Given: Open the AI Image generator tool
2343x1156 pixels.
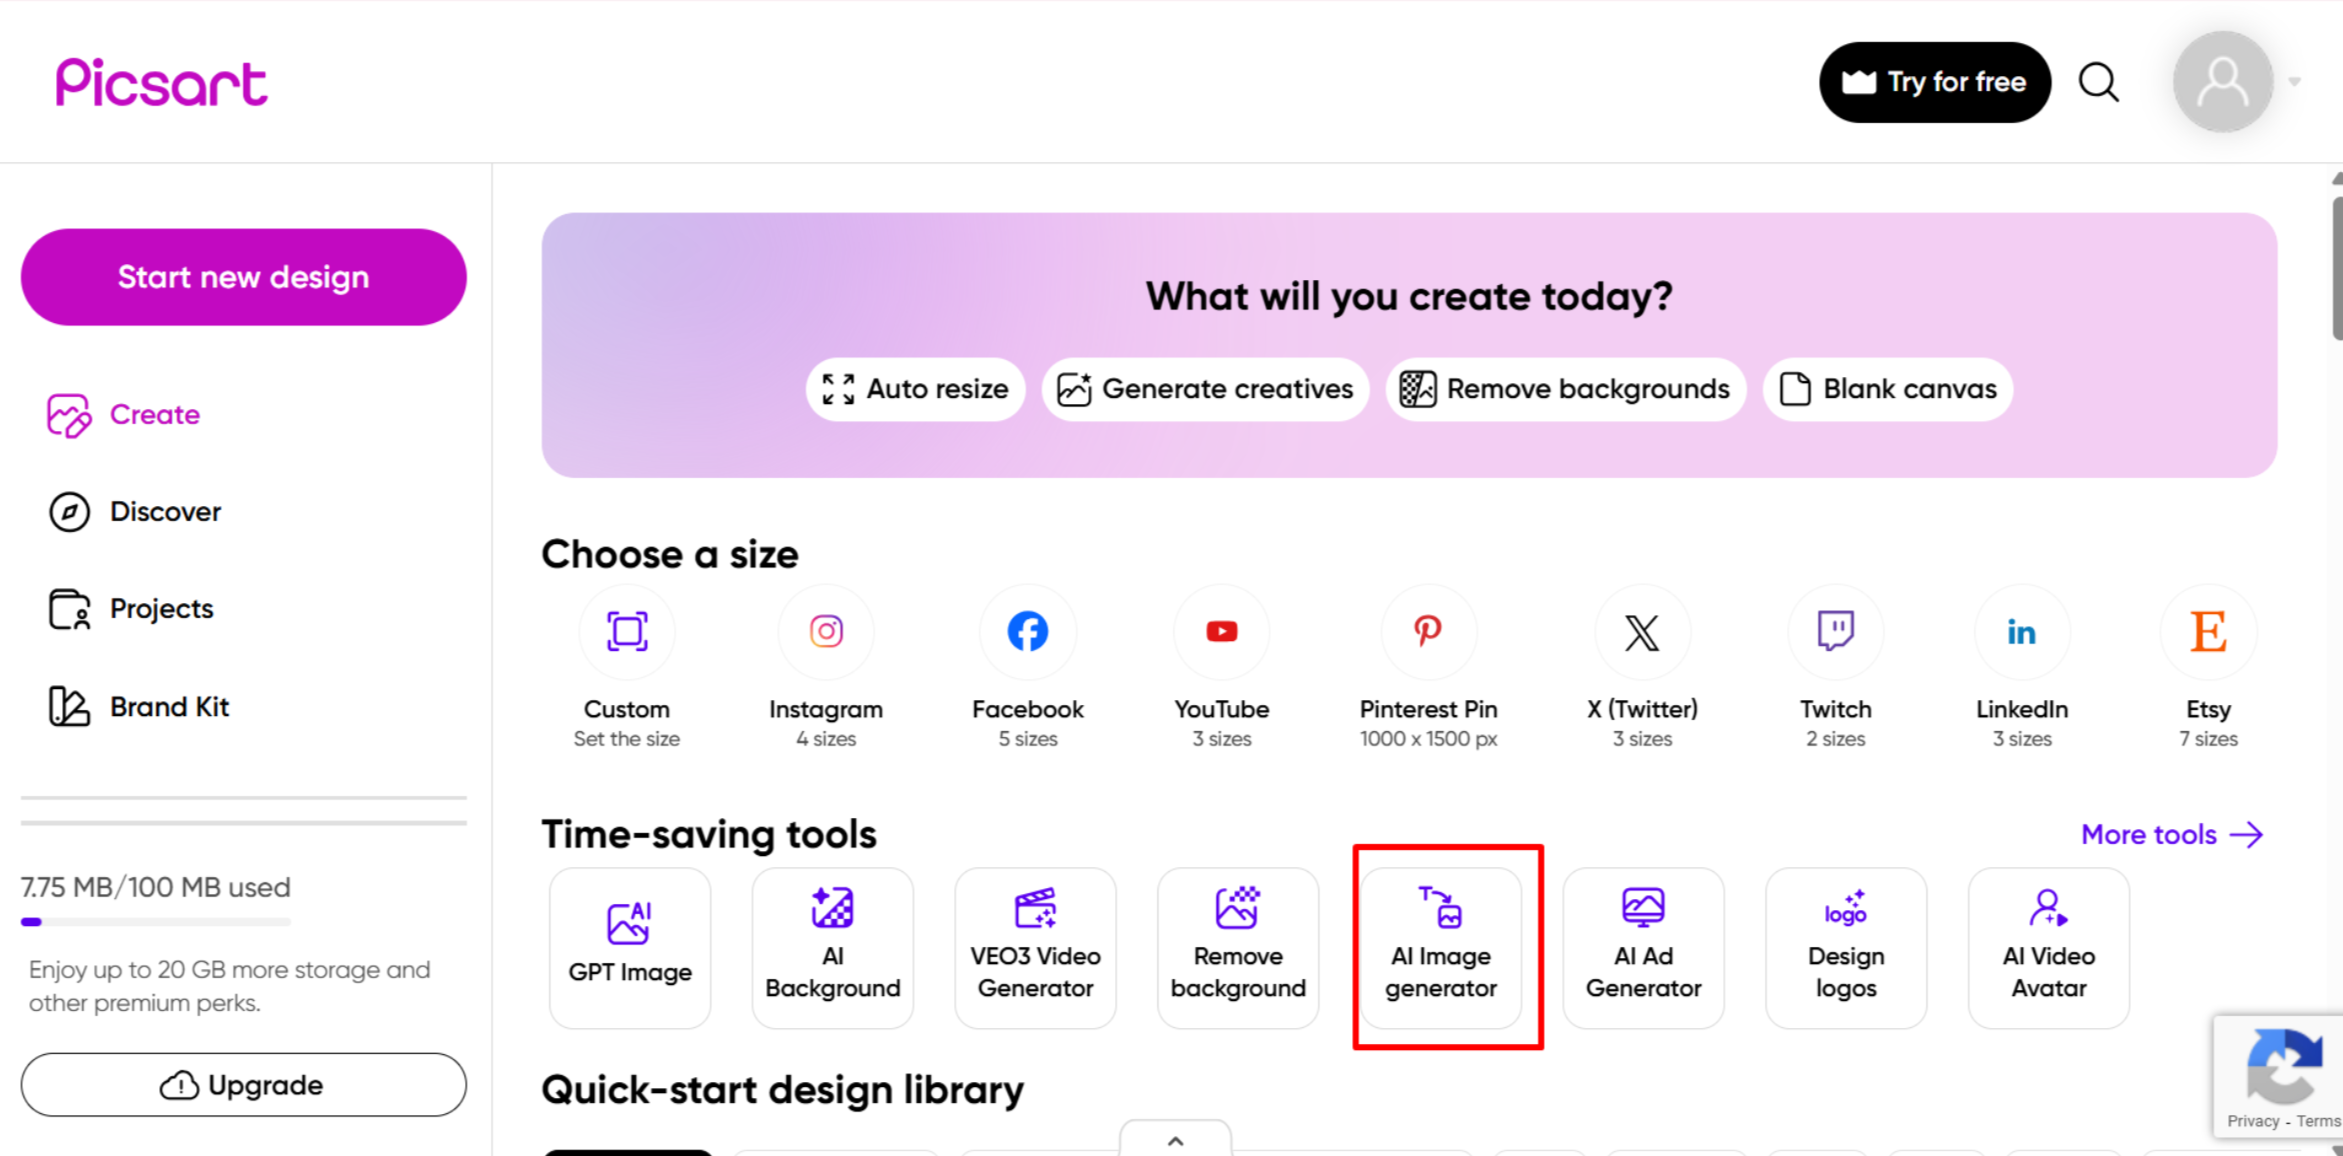Looking at the screenshot, I should (1441, 948).
